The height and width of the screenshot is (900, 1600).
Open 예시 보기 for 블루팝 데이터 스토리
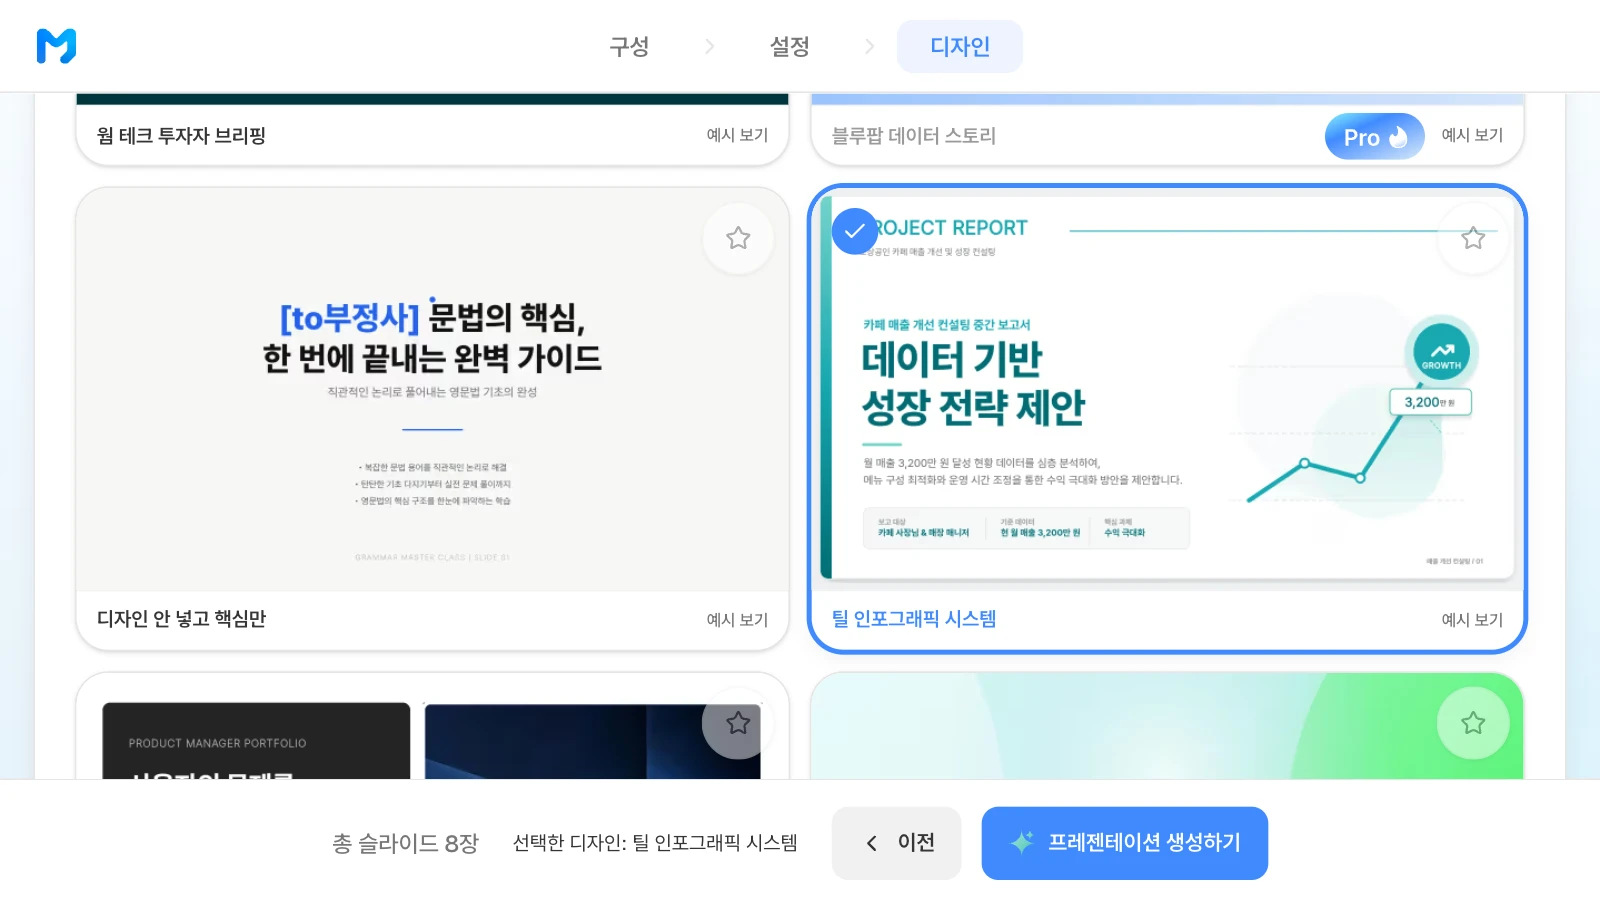click(x=1472, y=135)
